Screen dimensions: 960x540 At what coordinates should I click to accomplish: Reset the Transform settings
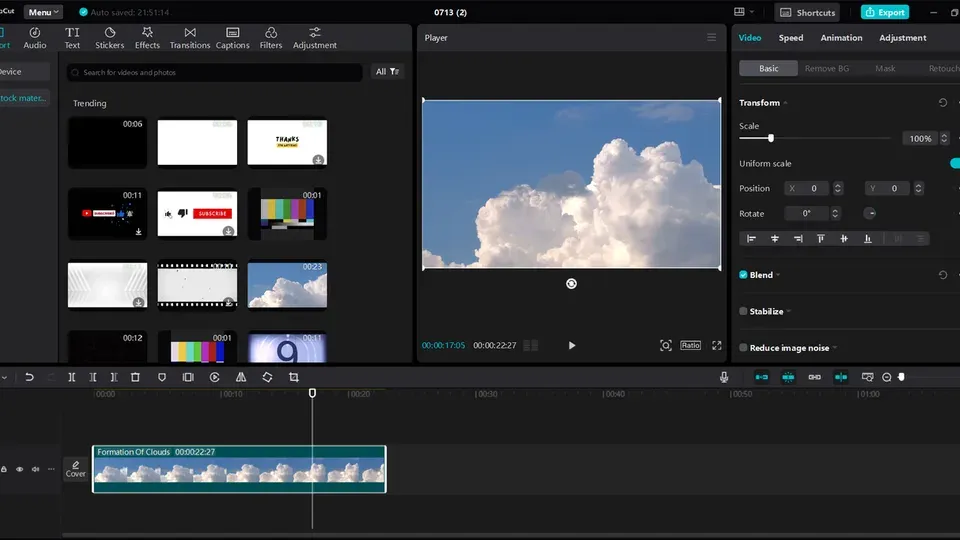[x=943, y=103]
